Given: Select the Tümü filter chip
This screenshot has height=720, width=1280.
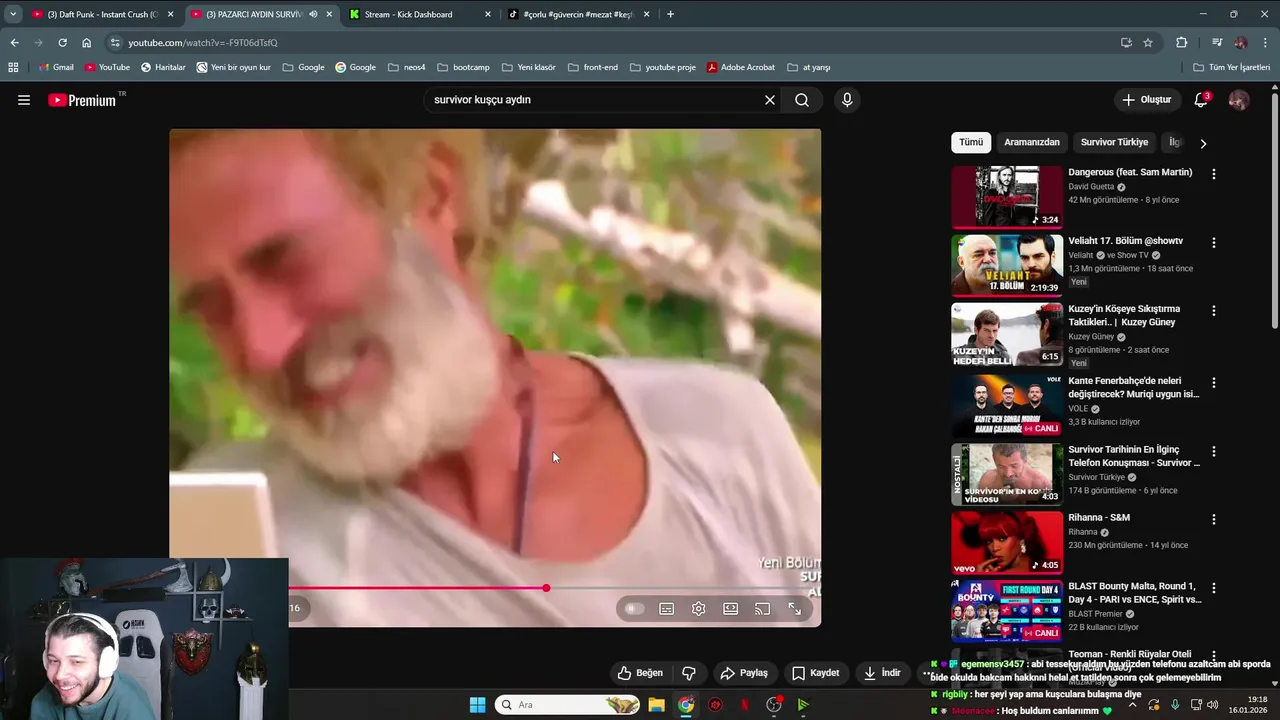Looking at the screenshot, I should coord(971,143).
